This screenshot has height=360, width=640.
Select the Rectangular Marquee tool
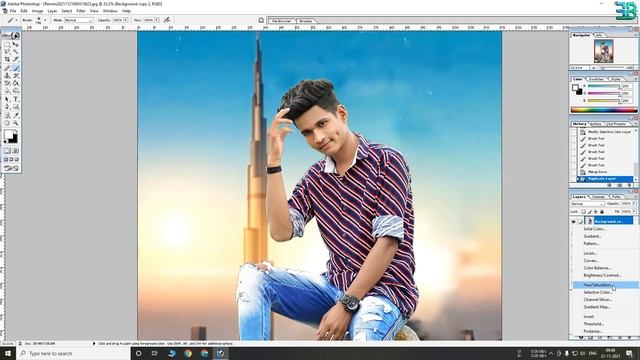point(7,44)
